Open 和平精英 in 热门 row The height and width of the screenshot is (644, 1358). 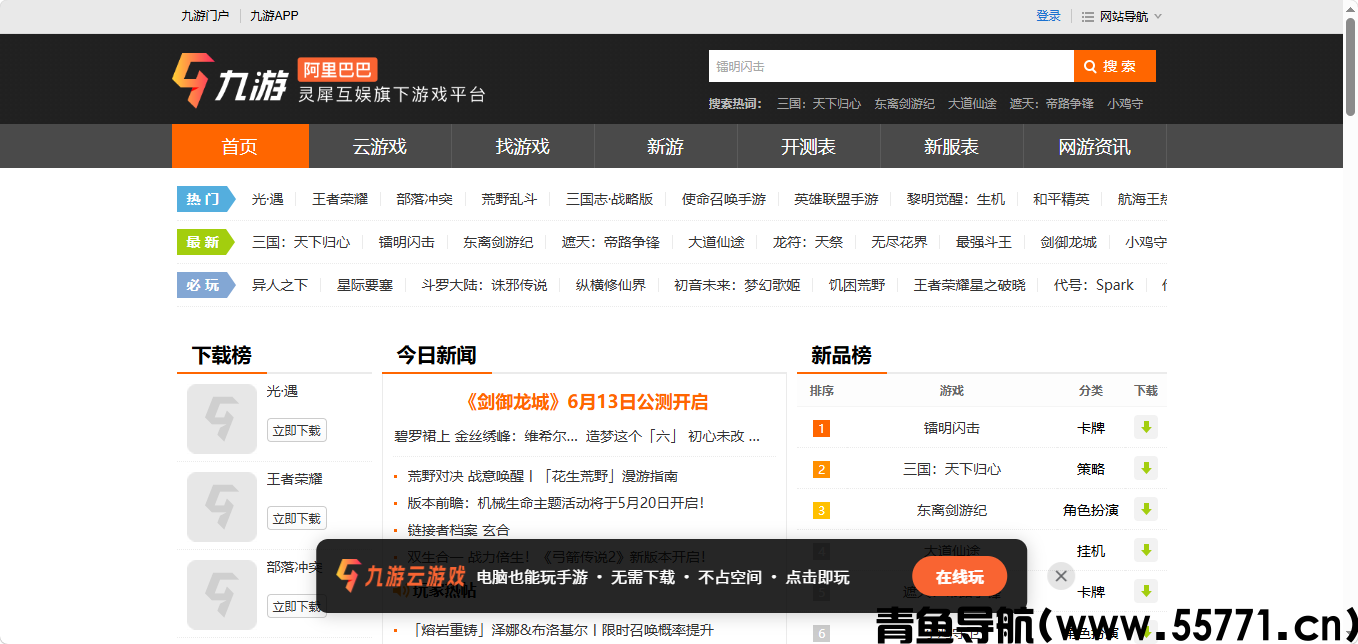(x=1061, y=199)
